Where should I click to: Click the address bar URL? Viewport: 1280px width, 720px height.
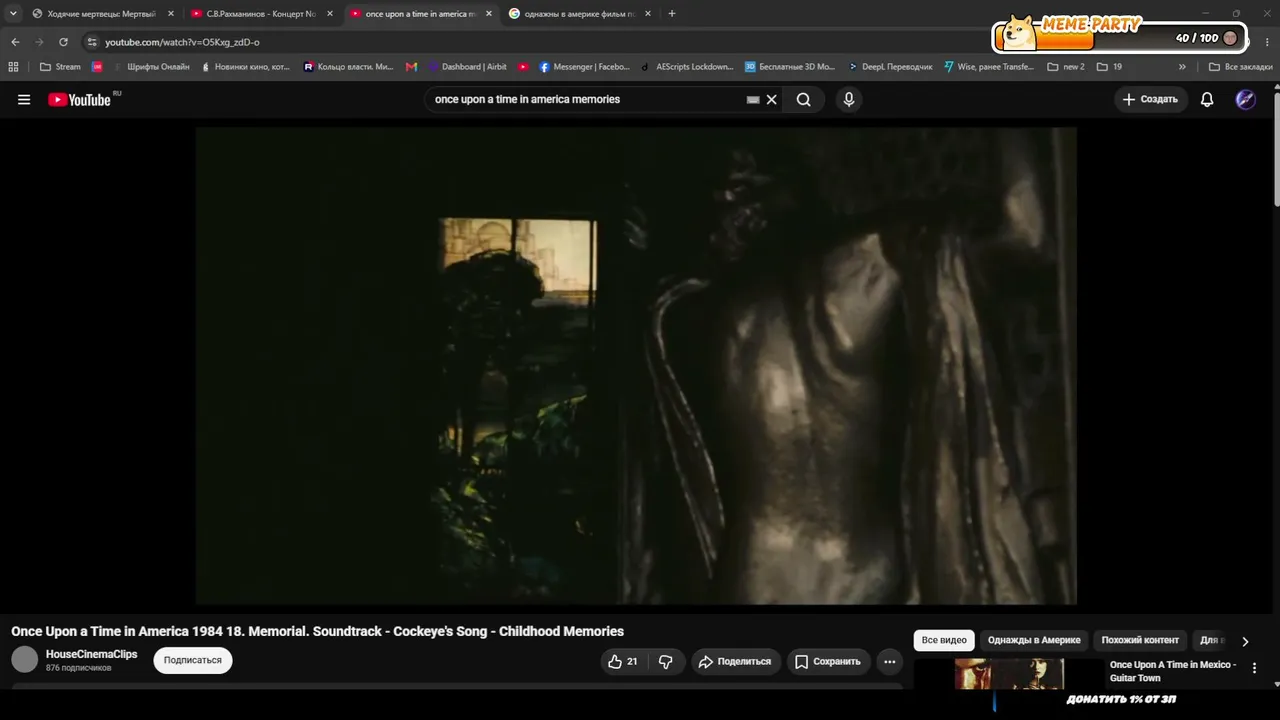(x=182, y=42)
